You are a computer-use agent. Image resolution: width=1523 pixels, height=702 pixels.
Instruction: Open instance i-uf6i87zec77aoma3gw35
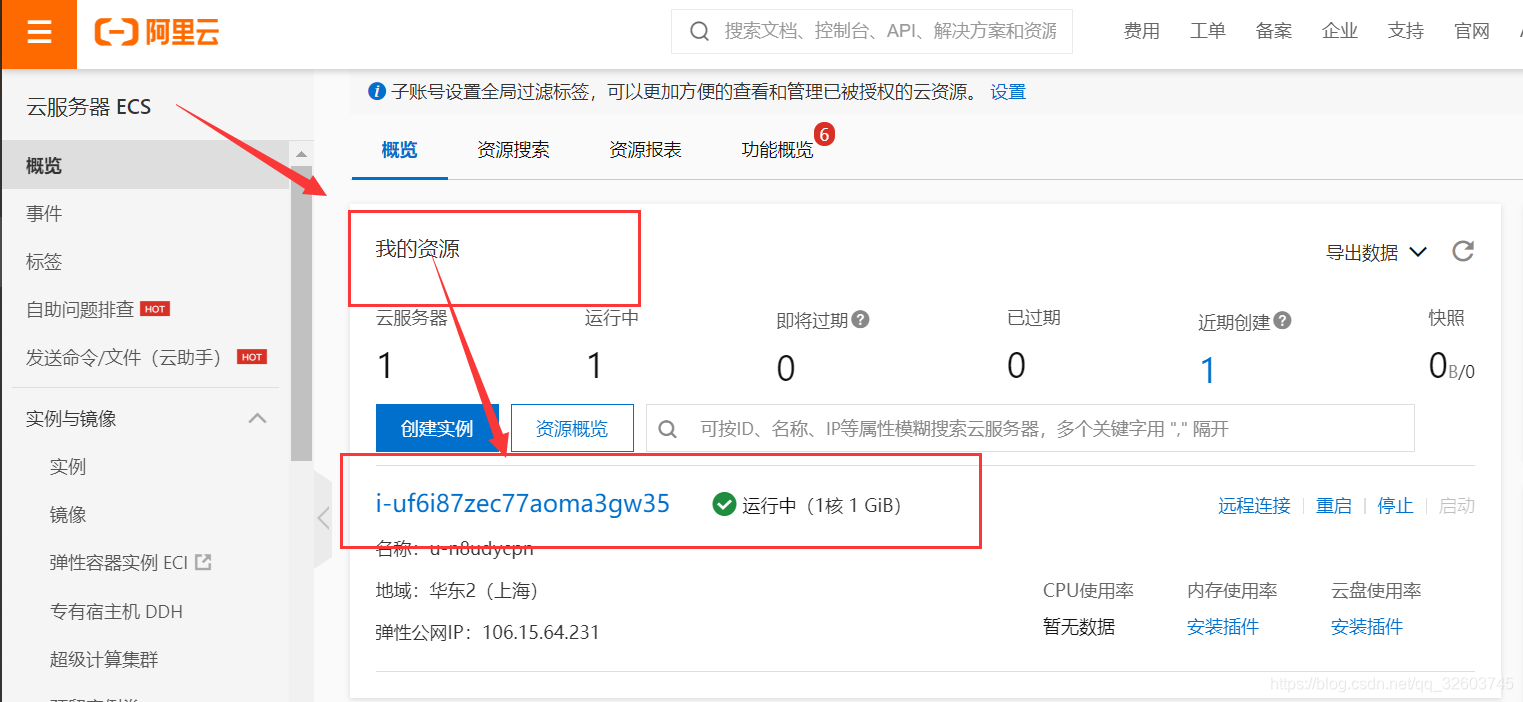coord(523,503)
